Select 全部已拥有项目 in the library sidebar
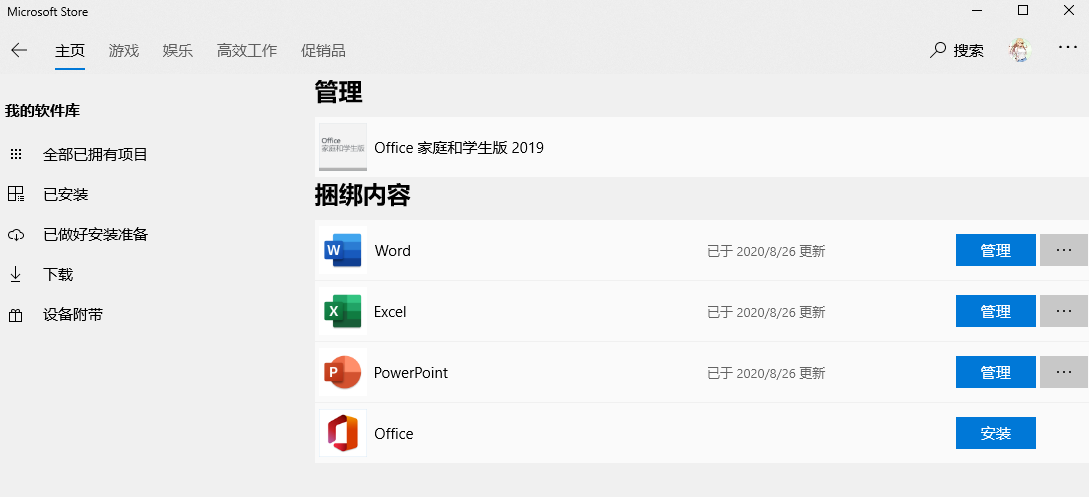Image resolution: width=1089 pixels, height=497 pixels. pos(95,155)
